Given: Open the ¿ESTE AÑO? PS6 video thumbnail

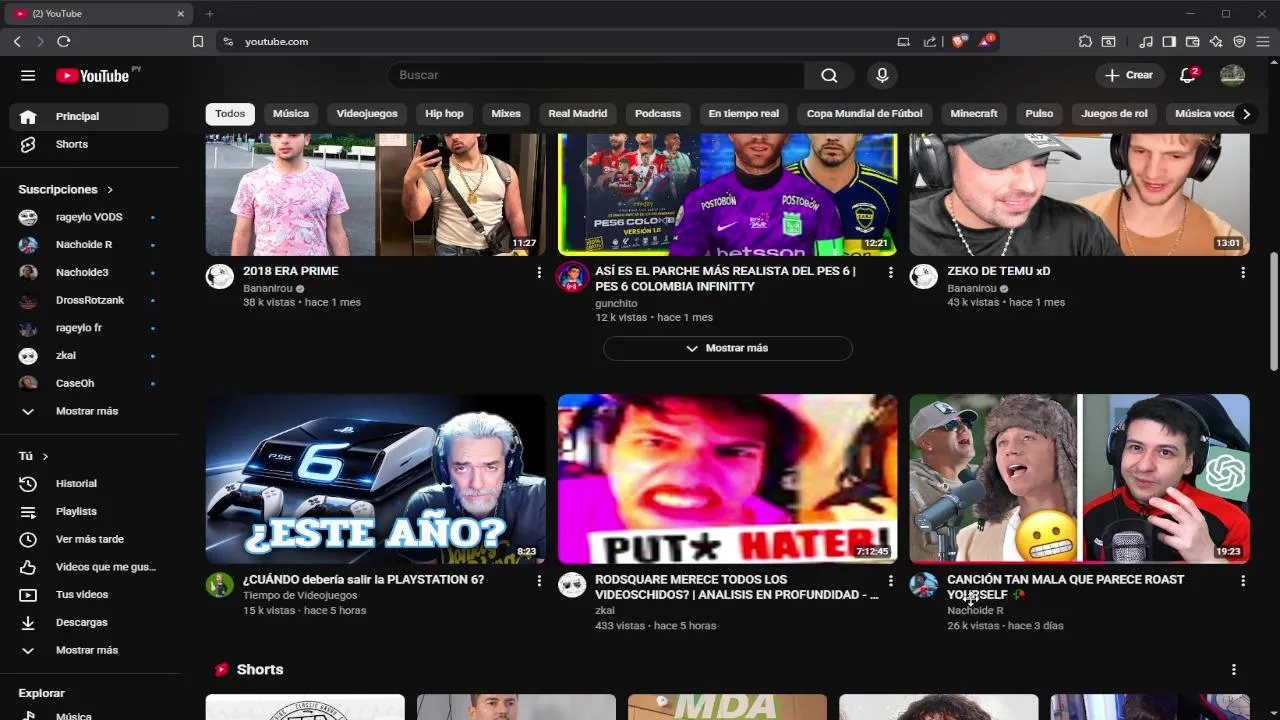Looking at the screenshot, I should [x=376, y=479].
